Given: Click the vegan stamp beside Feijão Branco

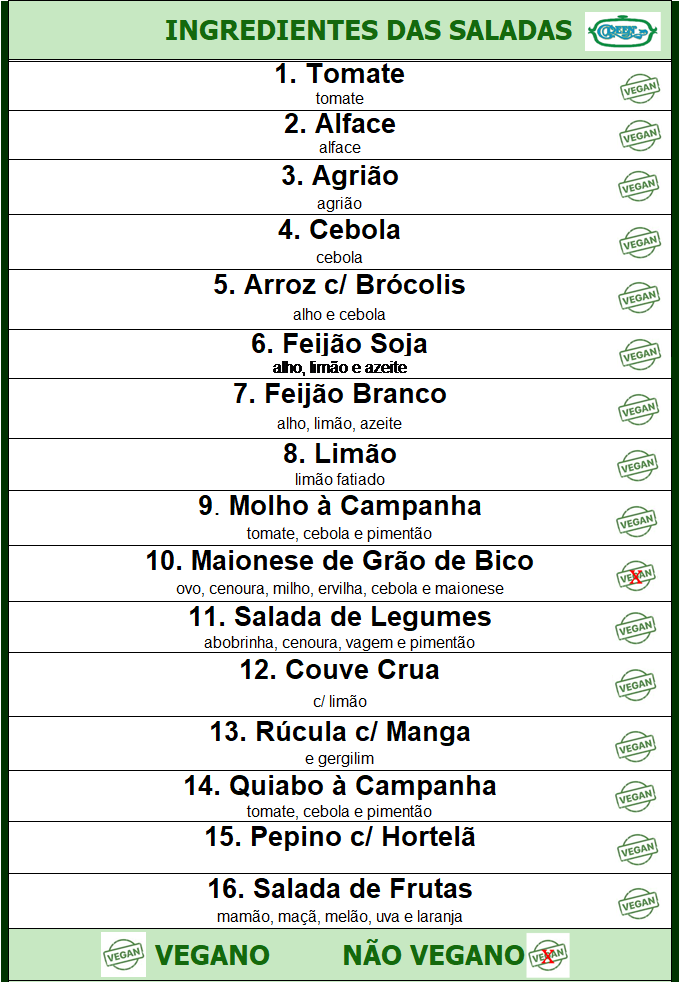Looking at the screenshot, I should coord(638,409).
